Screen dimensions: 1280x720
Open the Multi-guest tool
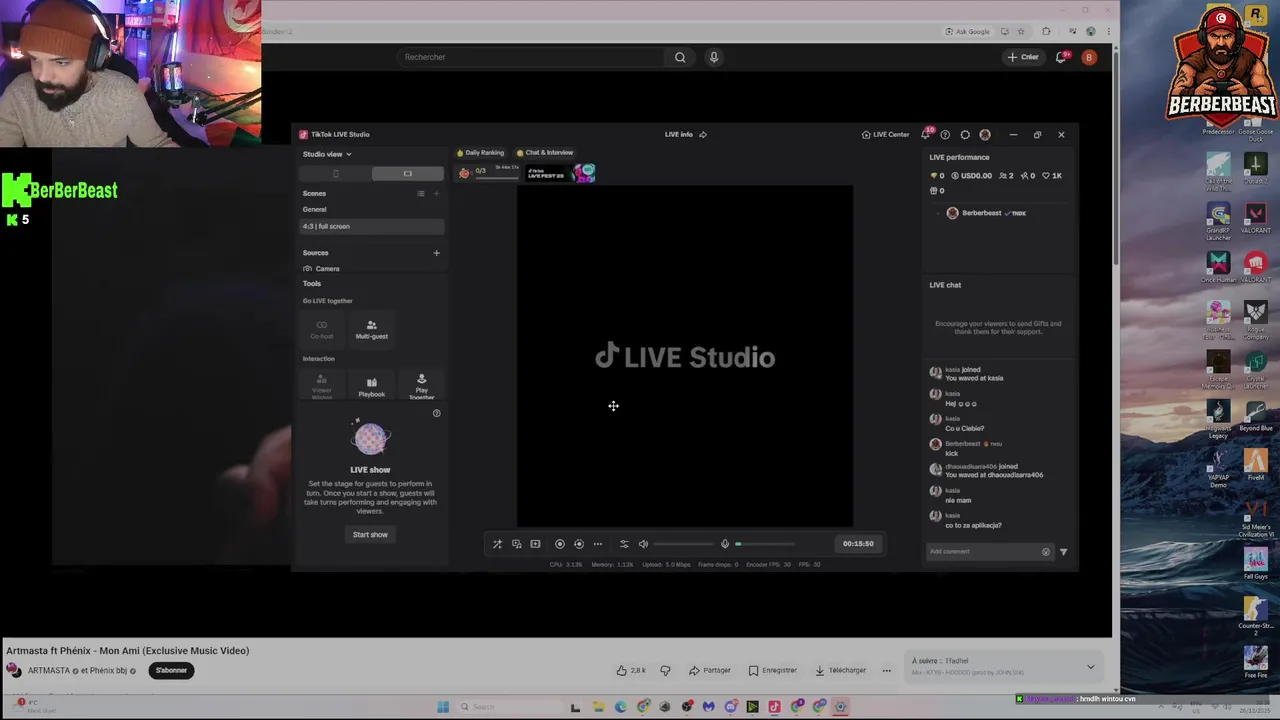click(x=371, y=329)
